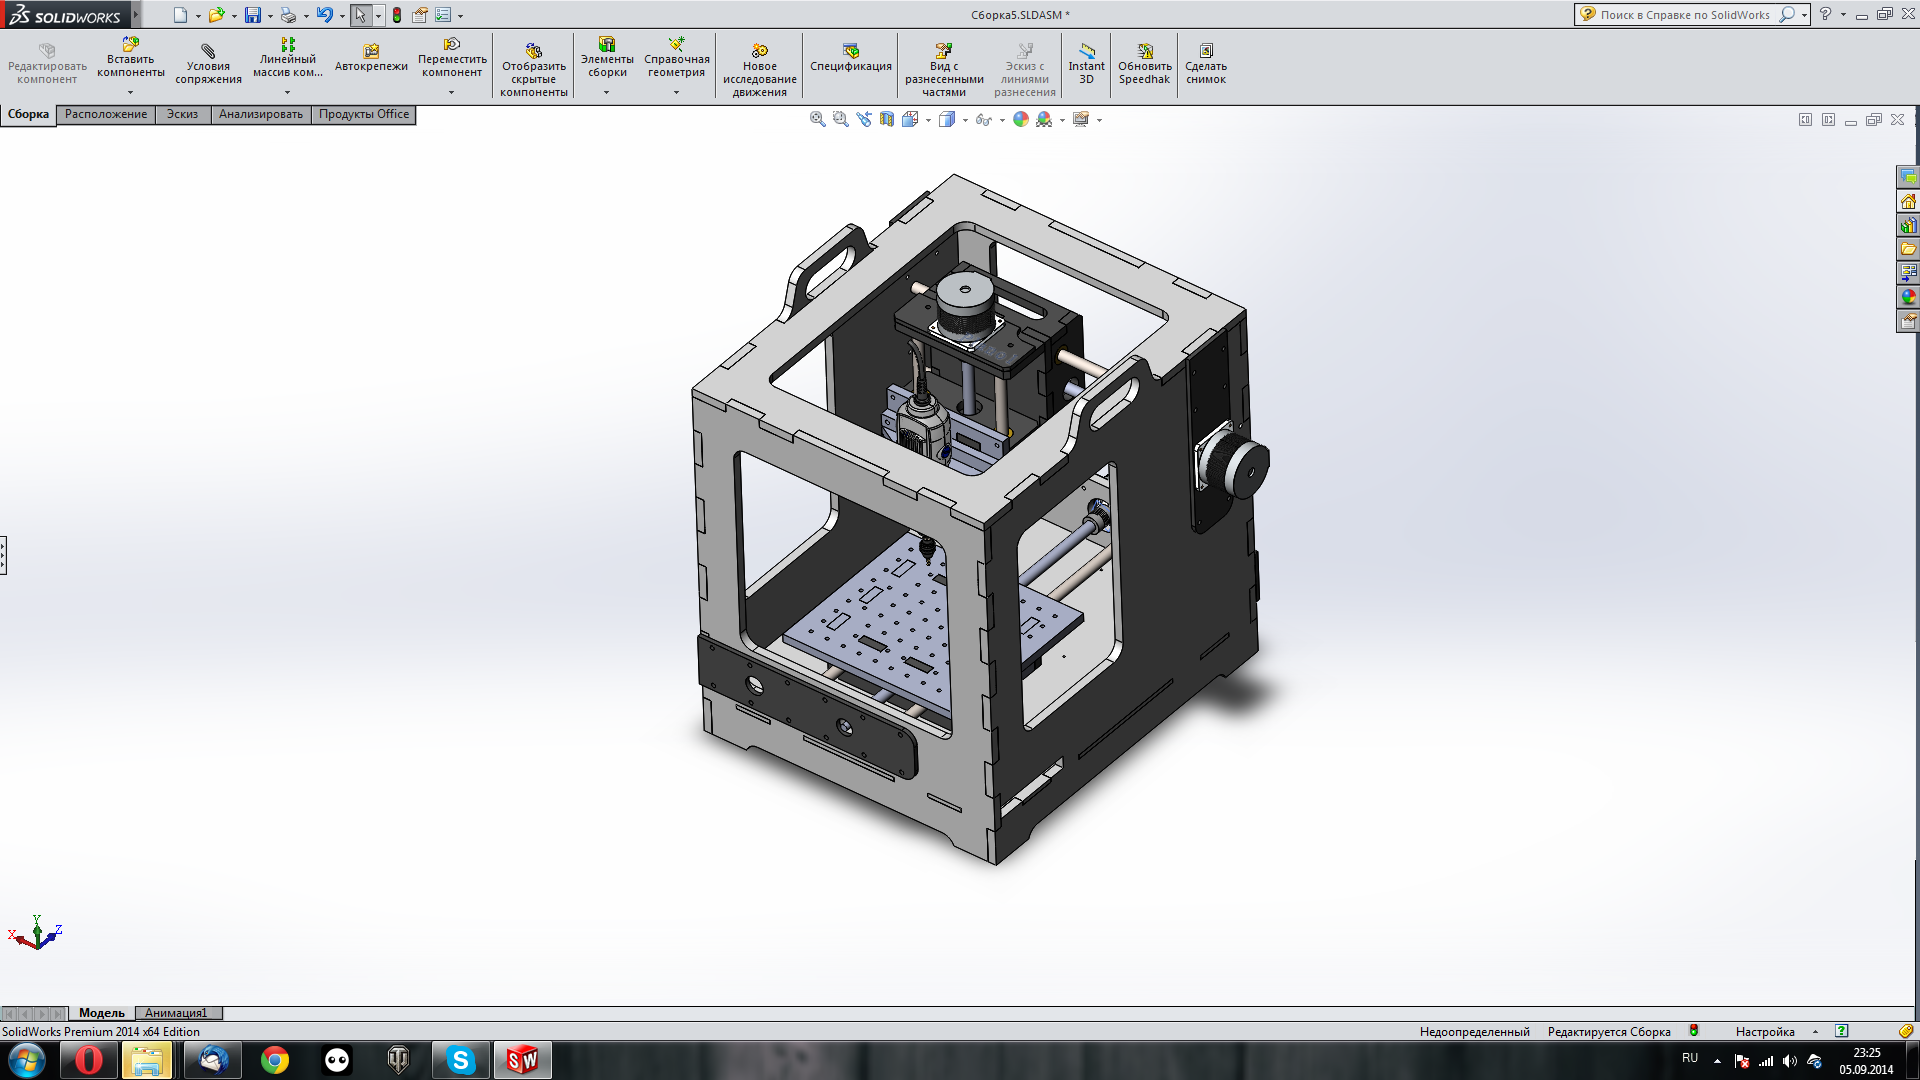Screen dimensions: 1920x1080
Task: Click the Zoom to Fit icon
Action: (817, 119)
